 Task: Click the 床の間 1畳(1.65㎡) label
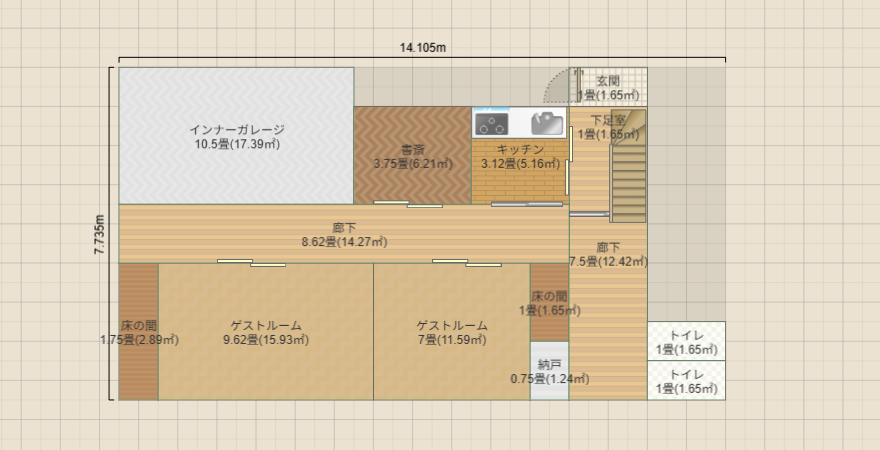(549, 304)
